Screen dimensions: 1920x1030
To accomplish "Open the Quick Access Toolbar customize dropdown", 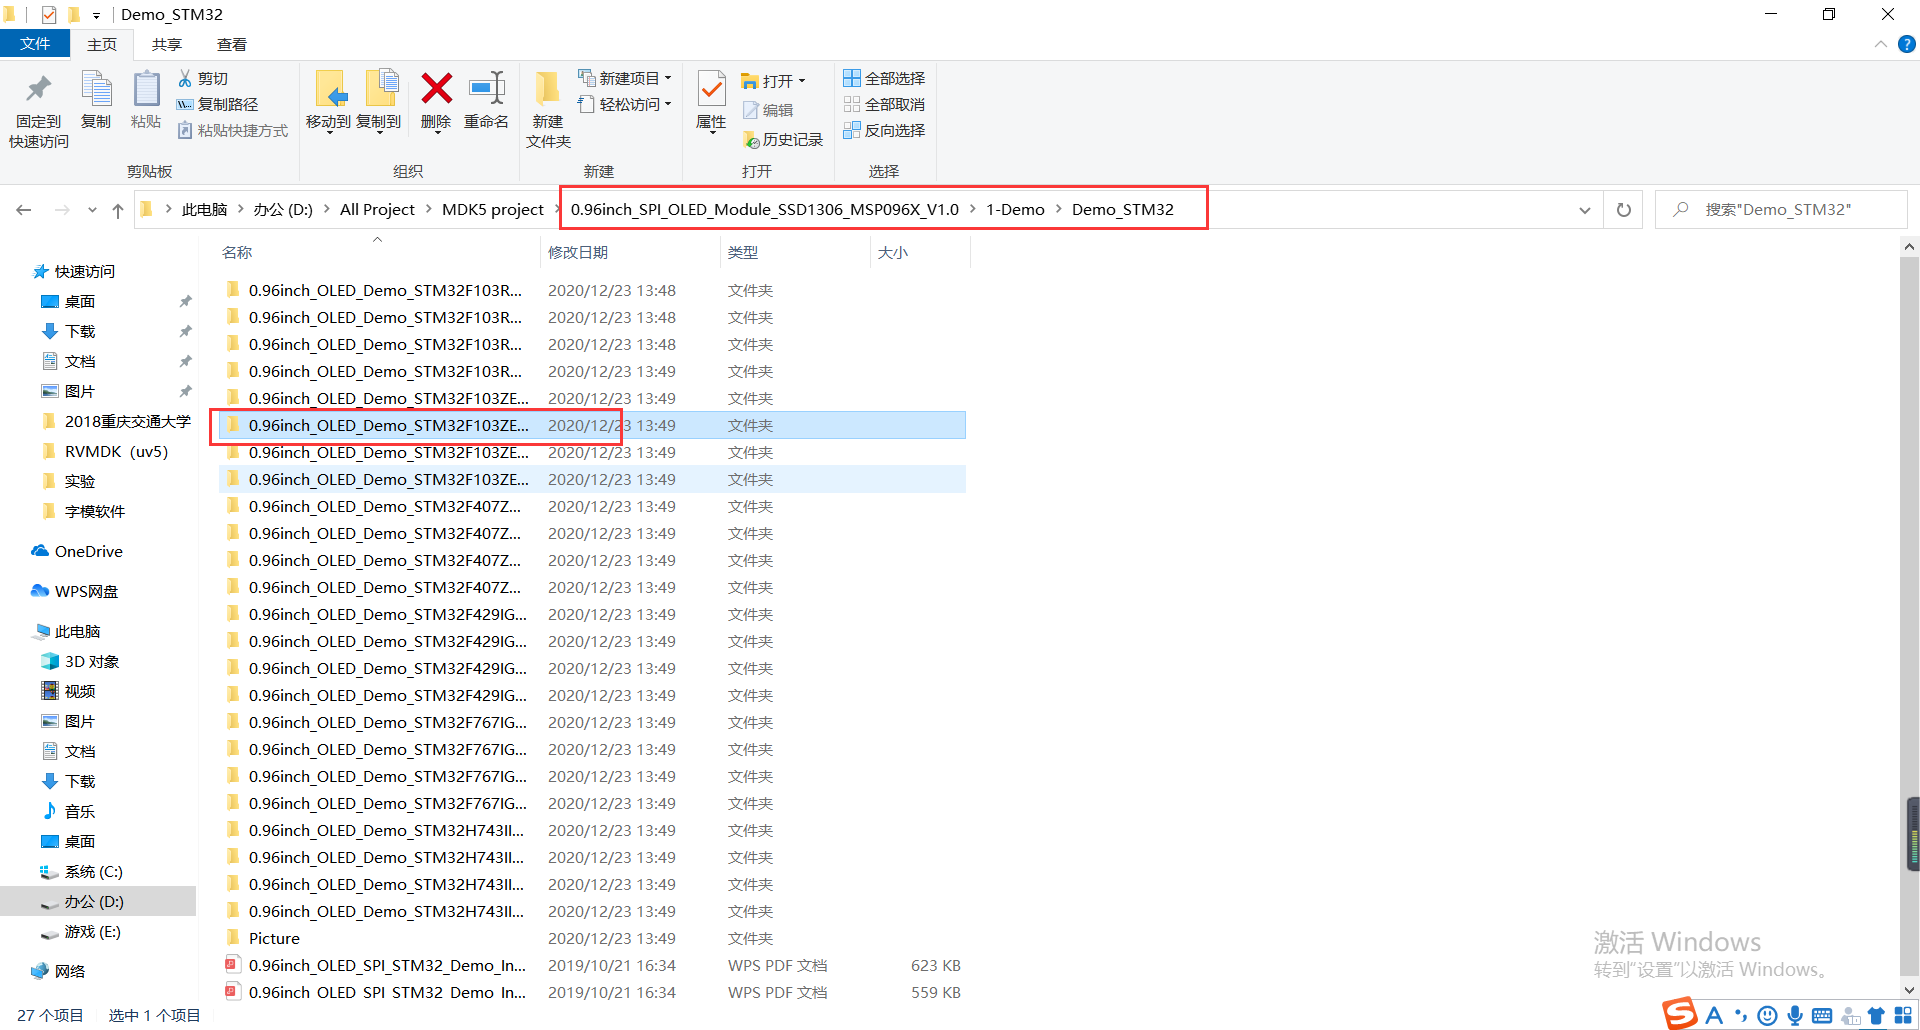I will (96, 15).
